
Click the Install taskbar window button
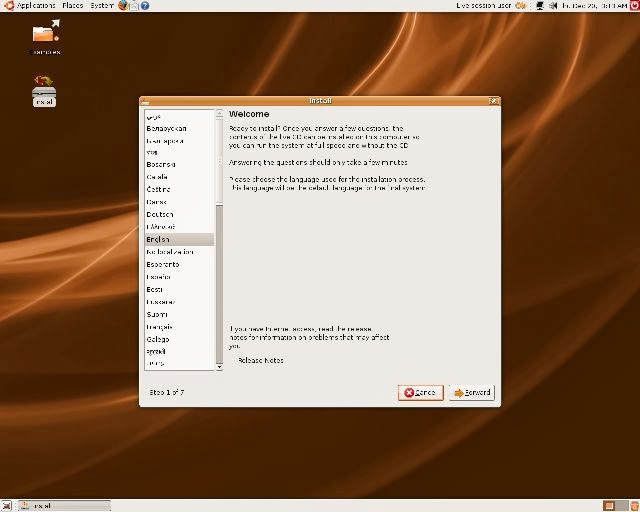[x=64, y=505]
